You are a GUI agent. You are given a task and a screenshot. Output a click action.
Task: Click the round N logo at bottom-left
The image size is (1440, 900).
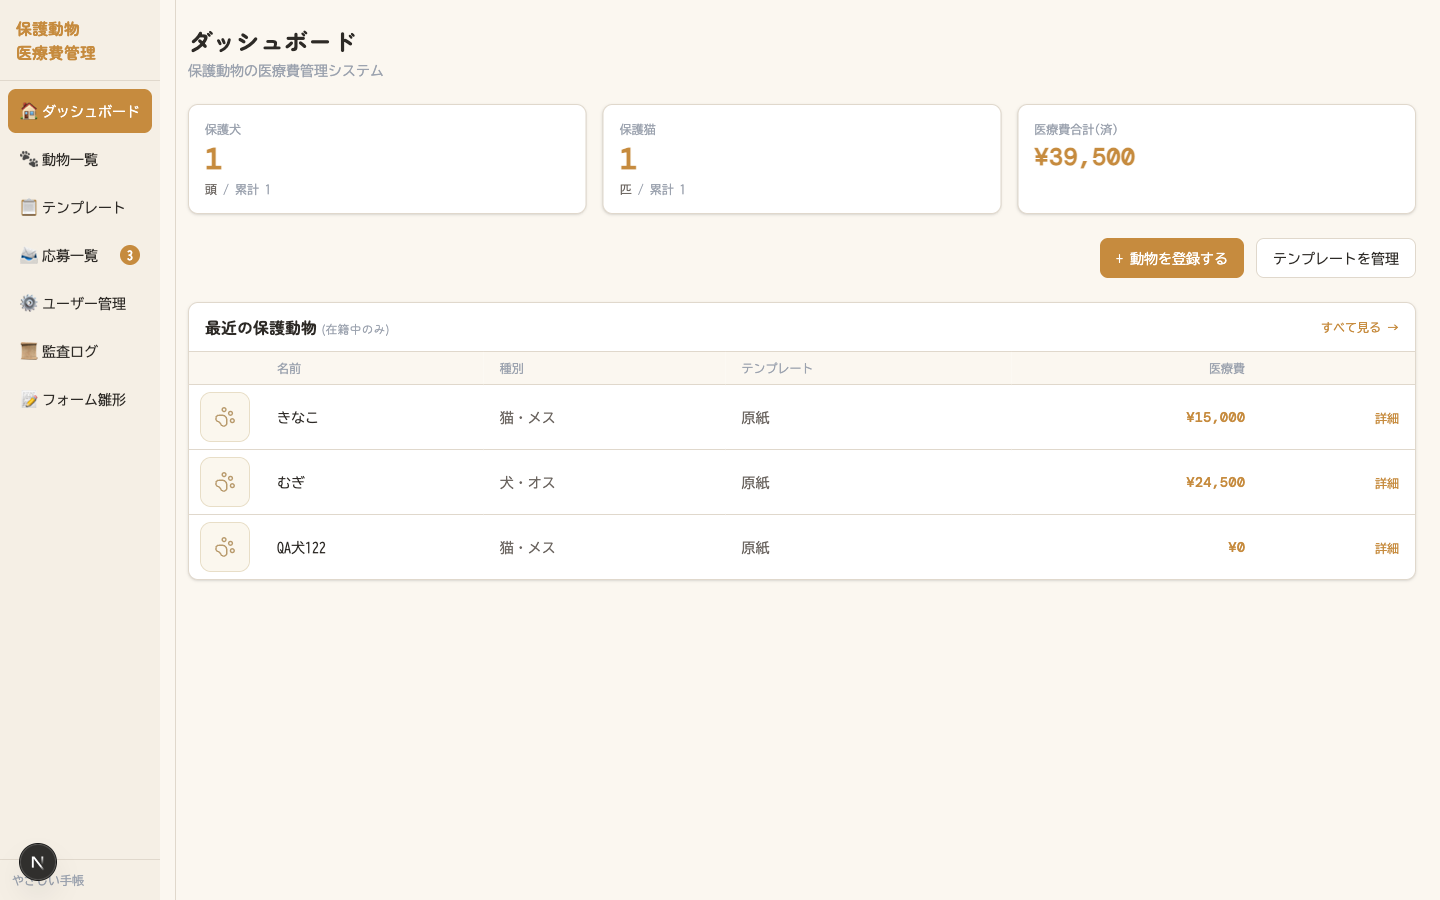(38, 862)
